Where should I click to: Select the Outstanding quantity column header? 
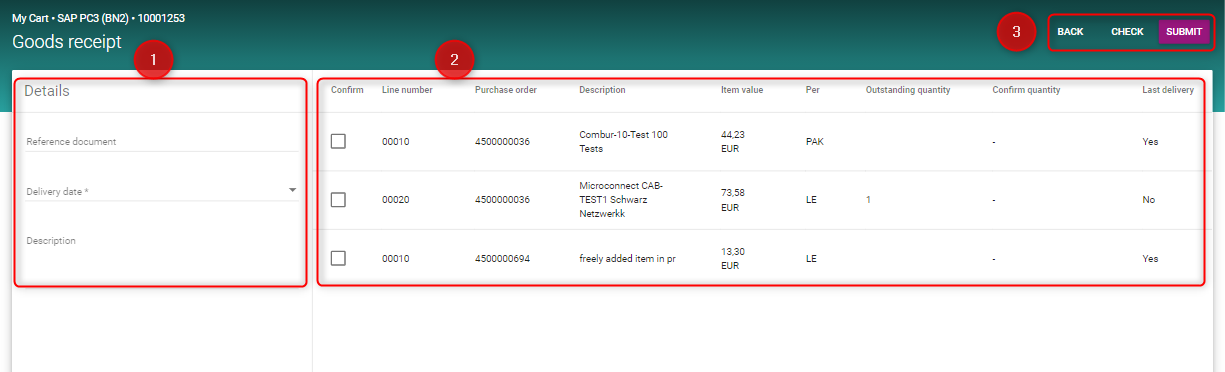click(x=908, y=90)
